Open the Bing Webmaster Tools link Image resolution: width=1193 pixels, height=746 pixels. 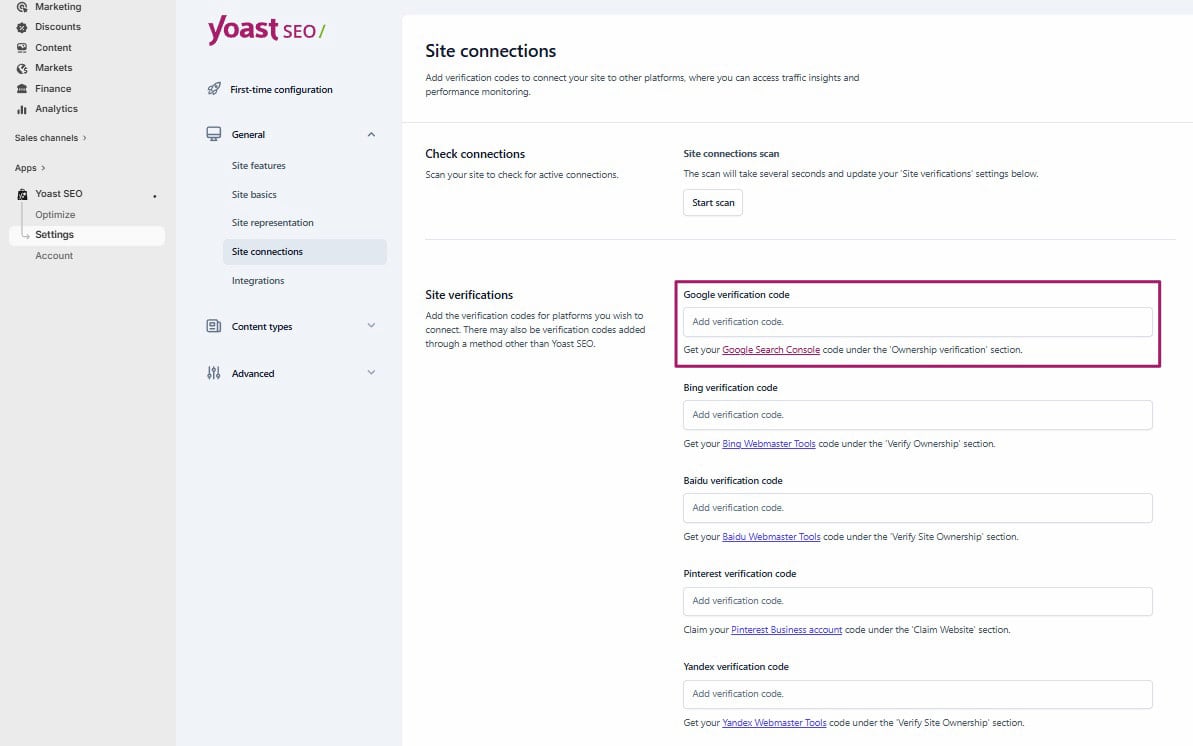[x=766, y=443]
